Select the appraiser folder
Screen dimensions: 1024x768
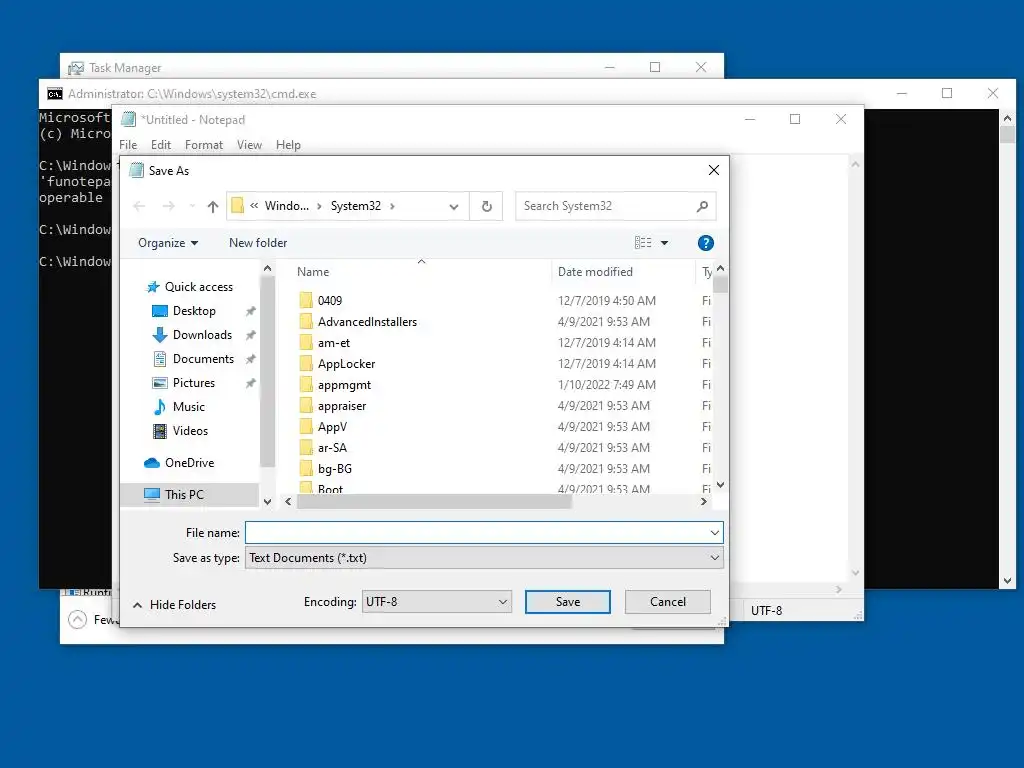pos(342,406)
